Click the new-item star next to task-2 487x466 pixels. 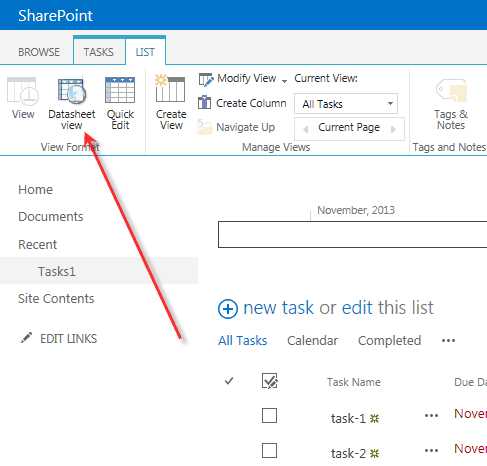pos(375,453)
